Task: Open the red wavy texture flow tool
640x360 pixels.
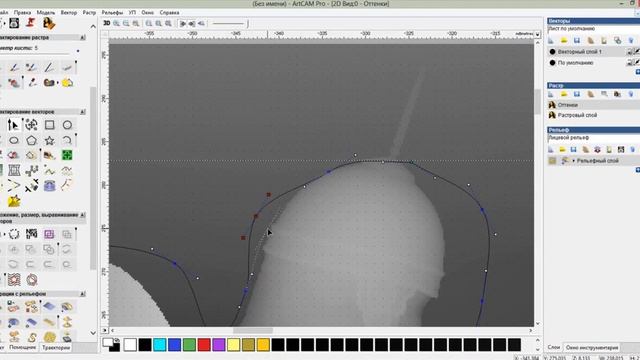Action: pos(13,280)
